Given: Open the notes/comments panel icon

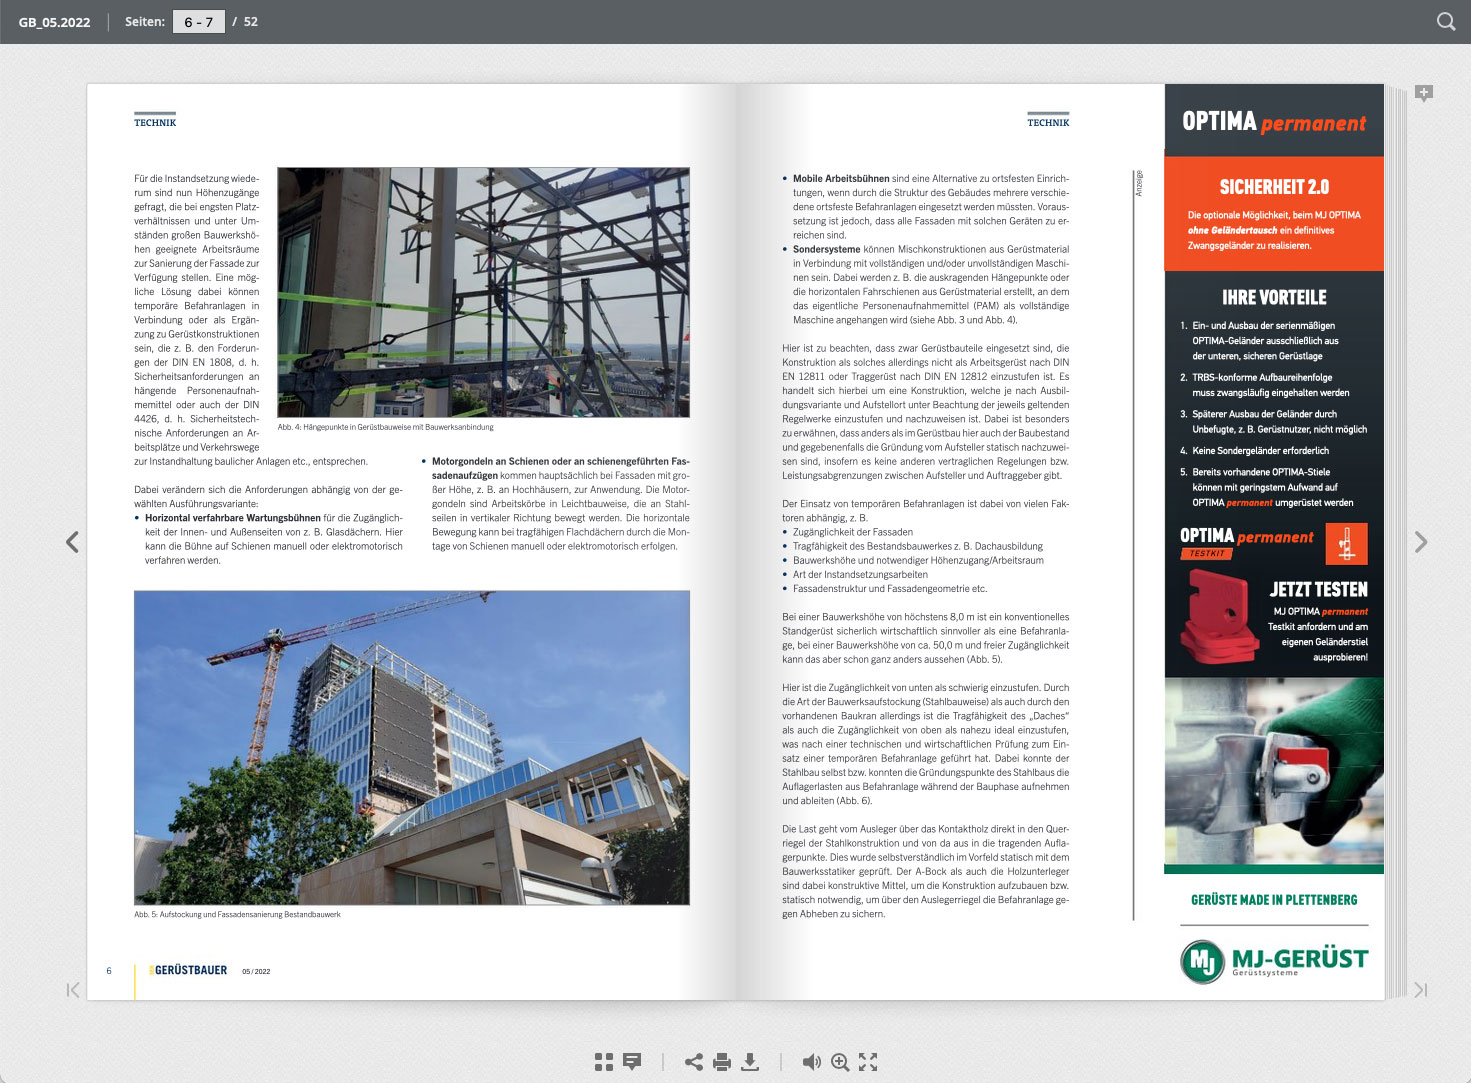Looking at the screenshot, I should (x=632, y=1062).
